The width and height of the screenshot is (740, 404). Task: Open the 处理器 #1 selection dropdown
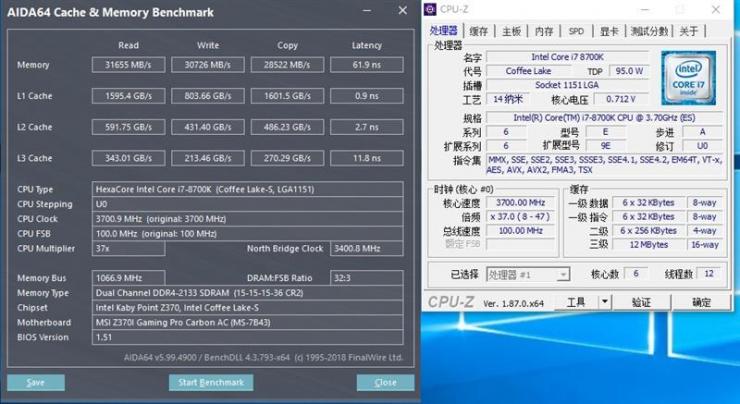click(528, 274)
